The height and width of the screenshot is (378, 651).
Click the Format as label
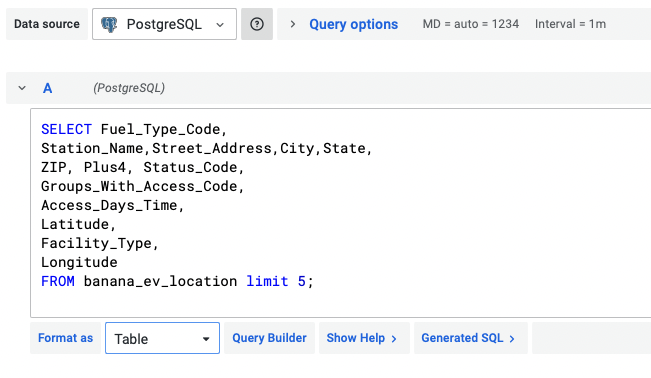[66, 338]
